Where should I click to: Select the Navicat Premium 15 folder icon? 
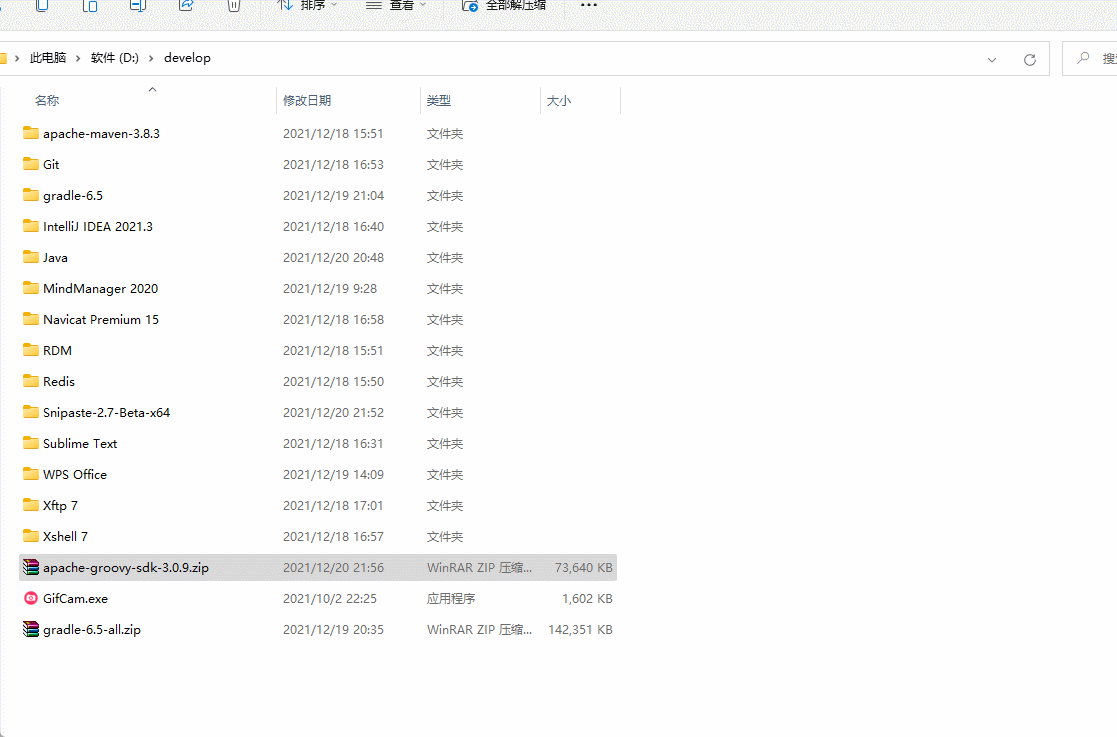(31, 319)
